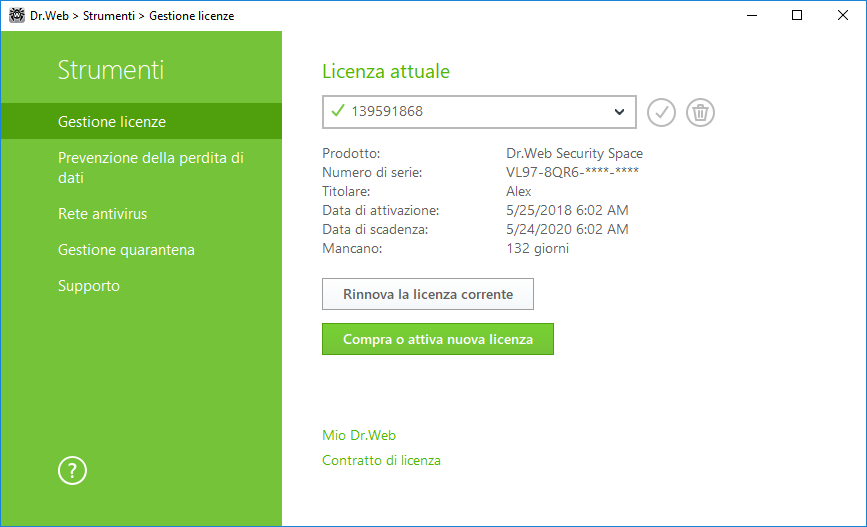
Task: Close the Dr.Web window
Action: pos(843,15)
